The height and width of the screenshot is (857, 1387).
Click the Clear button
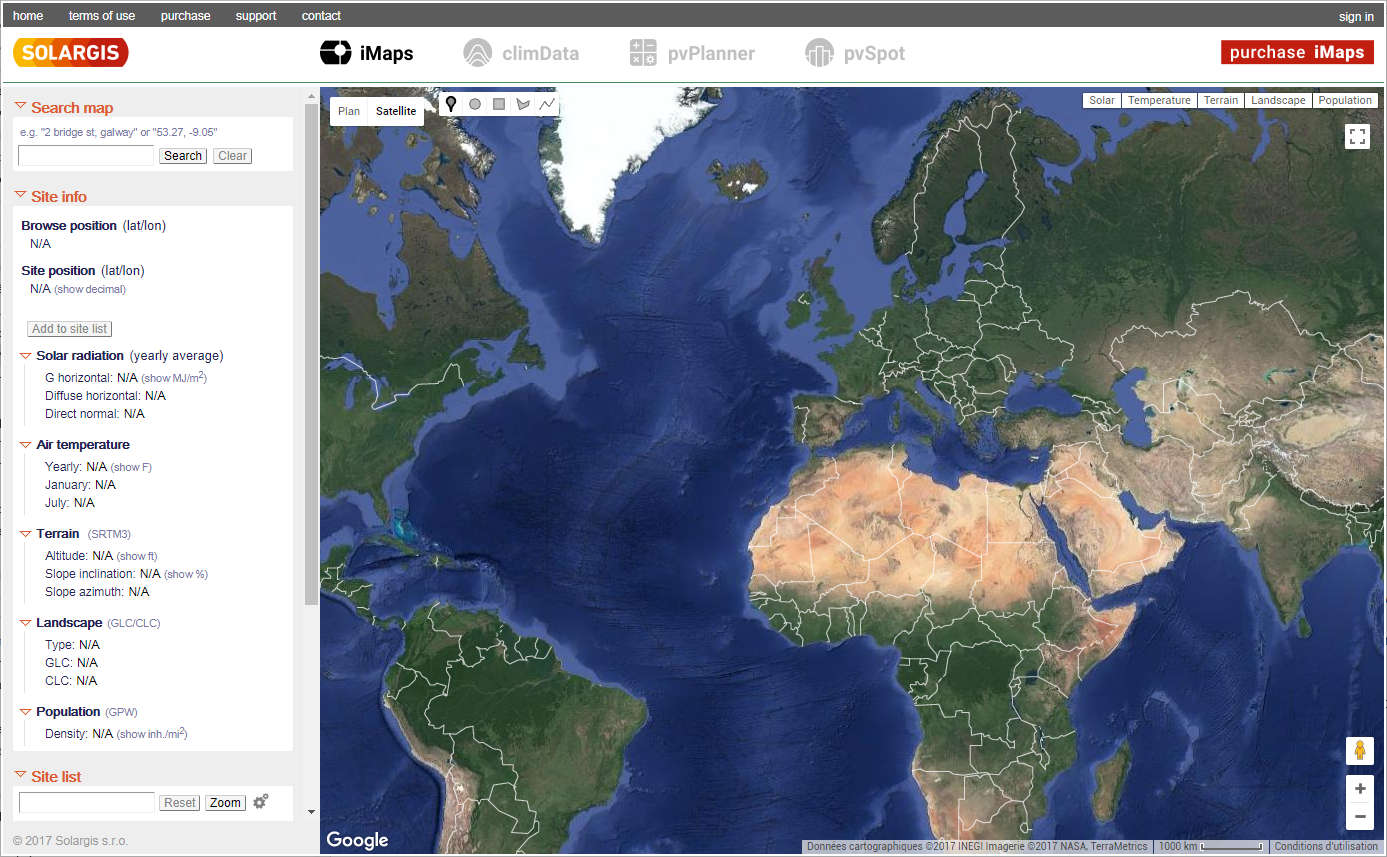point(233,156)
